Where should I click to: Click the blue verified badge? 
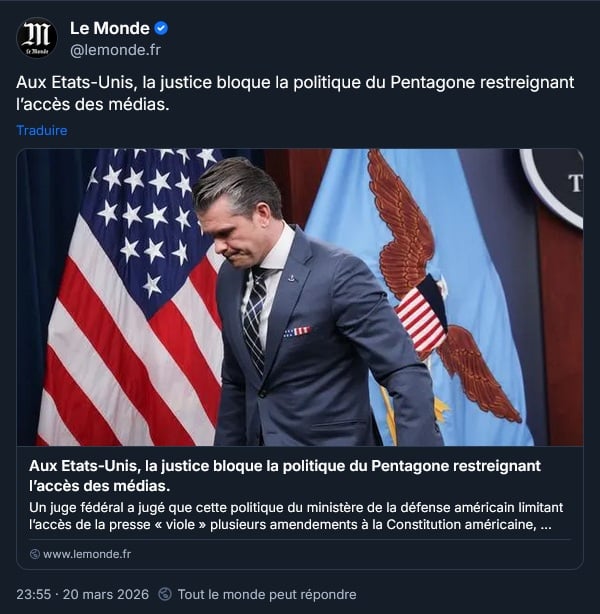pyautogui.click(x=161, y=28)
